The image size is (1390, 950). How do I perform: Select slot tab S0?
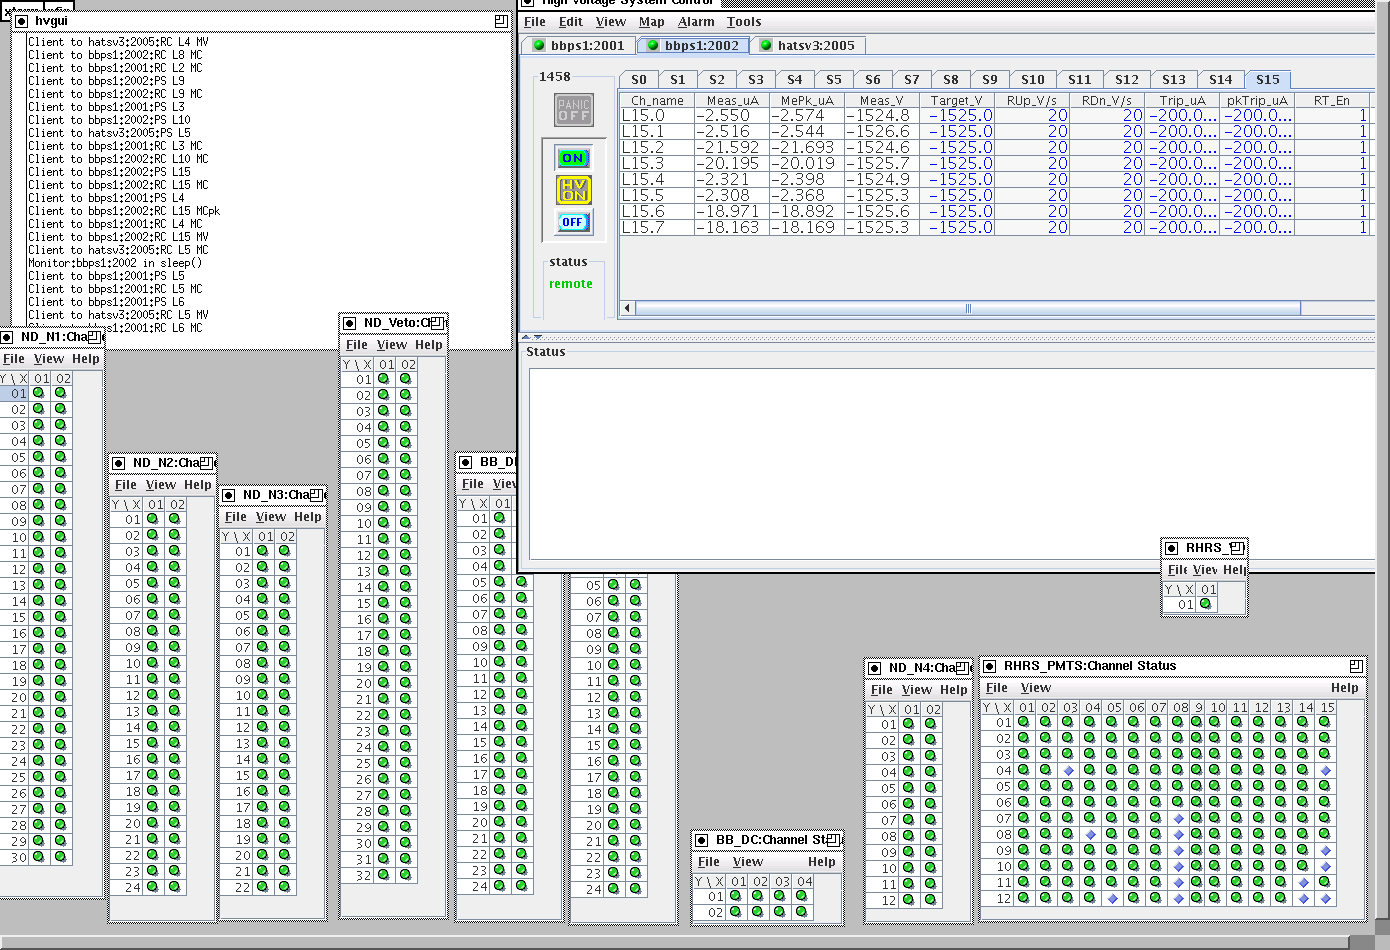[x=639, y=80]
